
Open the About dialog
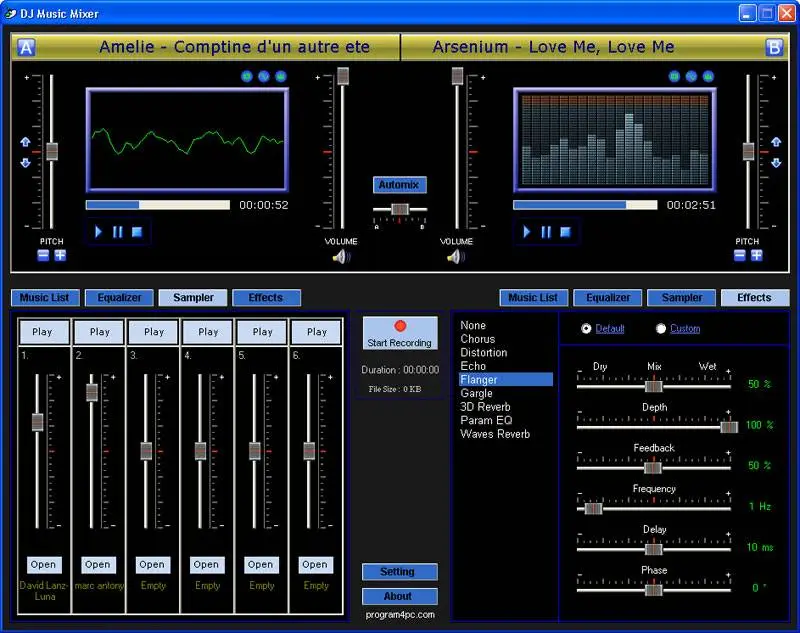399,596
